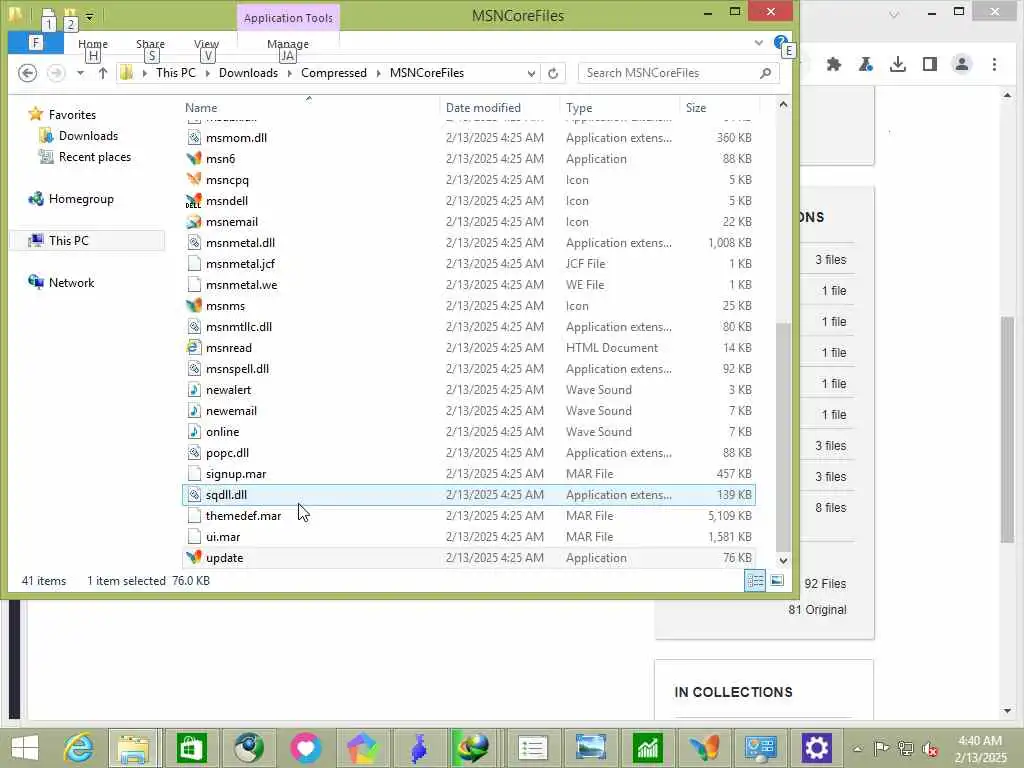Click This PC in the breadcrumb
Screen dimensions: 1024x768
tap(176, 73)
